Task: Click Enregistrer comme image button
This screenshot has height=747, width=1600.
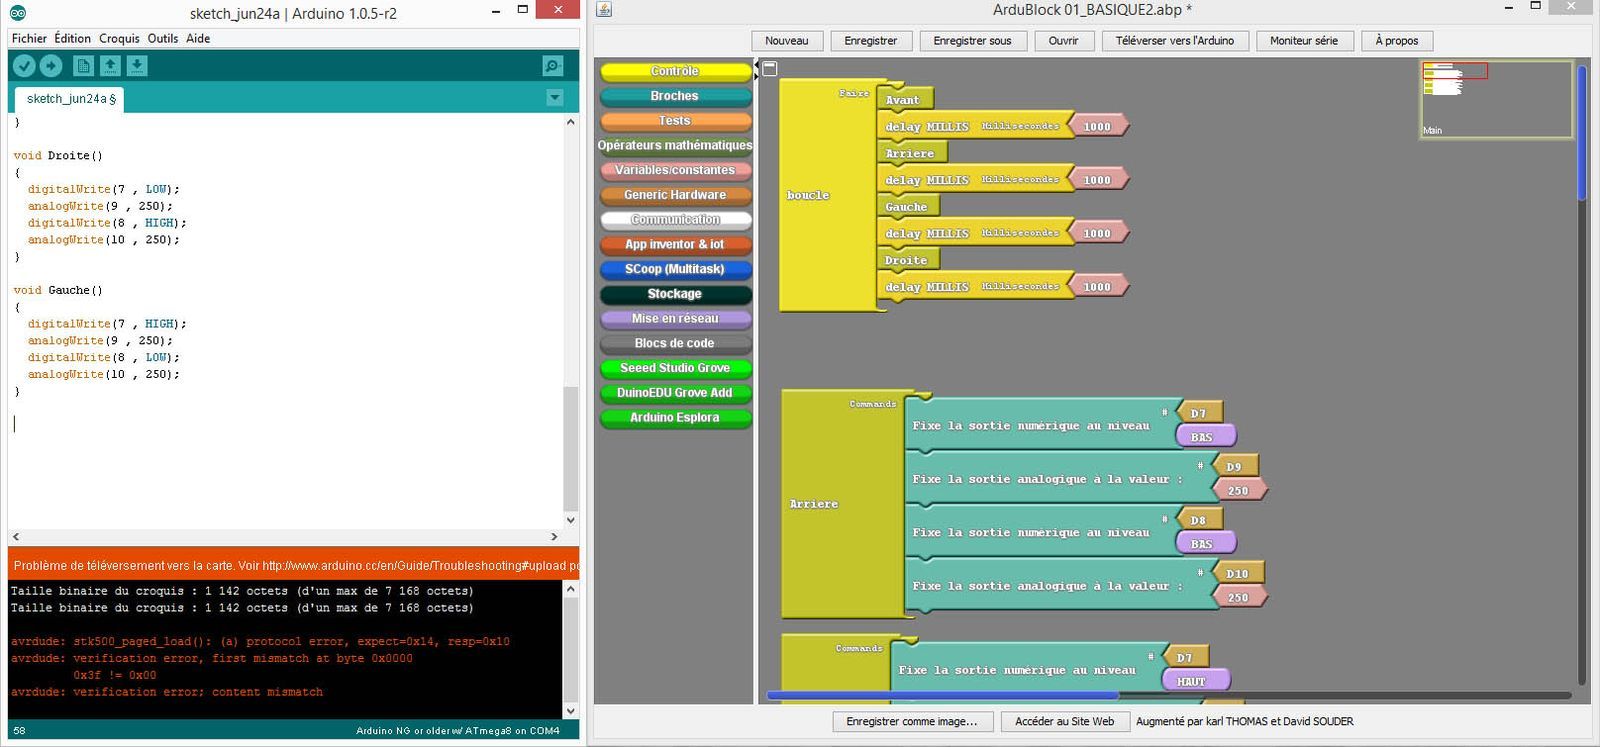Action: [912, 721]
